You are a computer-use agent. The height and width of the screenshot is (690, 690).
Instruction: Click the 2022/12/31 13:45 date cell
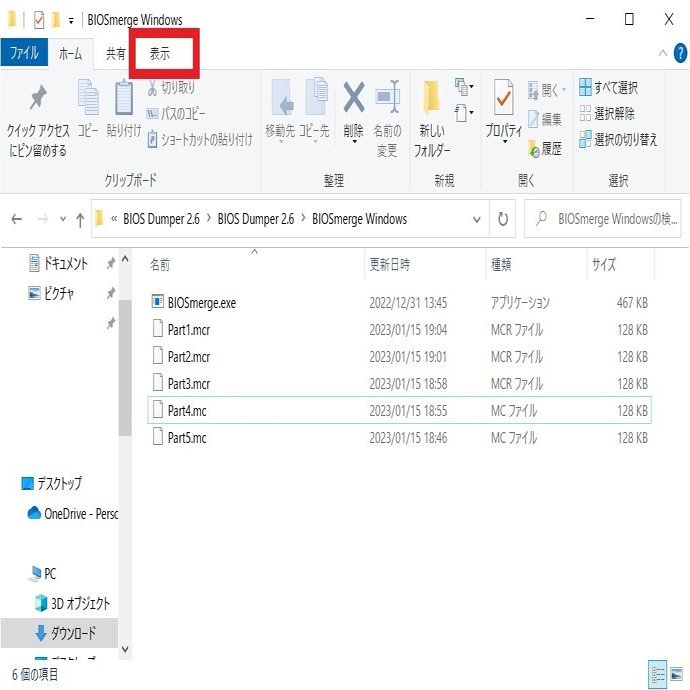coord(408,302)
